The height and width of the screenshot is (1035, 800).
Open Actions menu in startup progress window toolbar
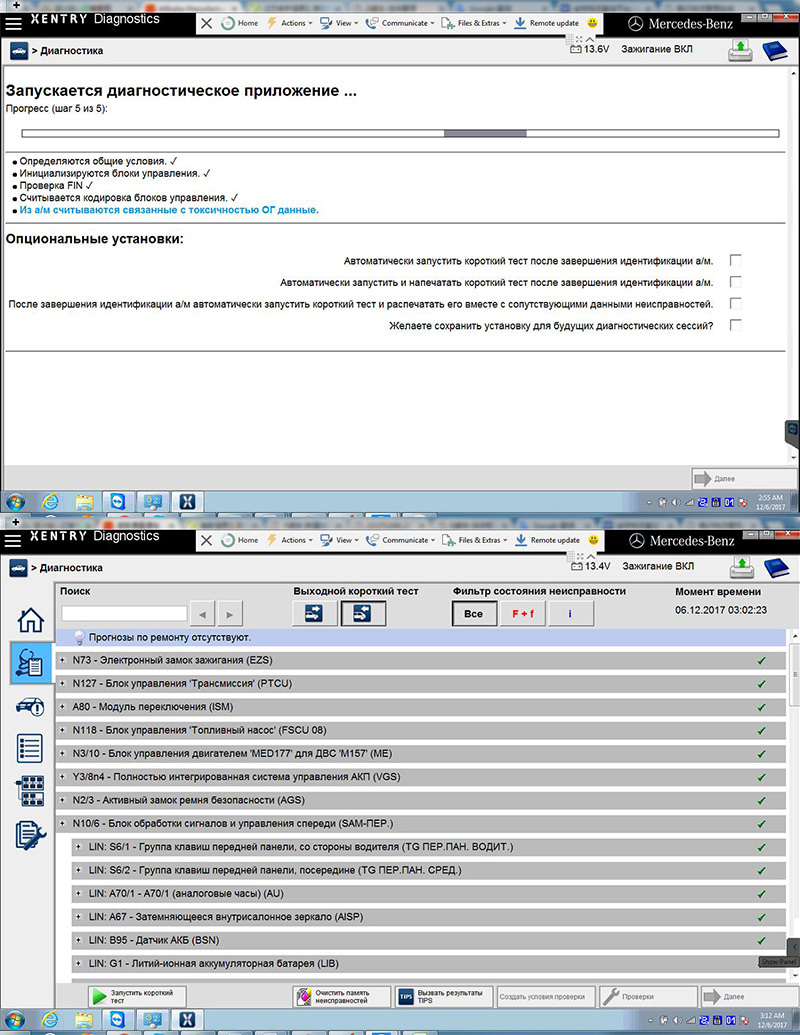pyautogui.click(x=289, y=23)
